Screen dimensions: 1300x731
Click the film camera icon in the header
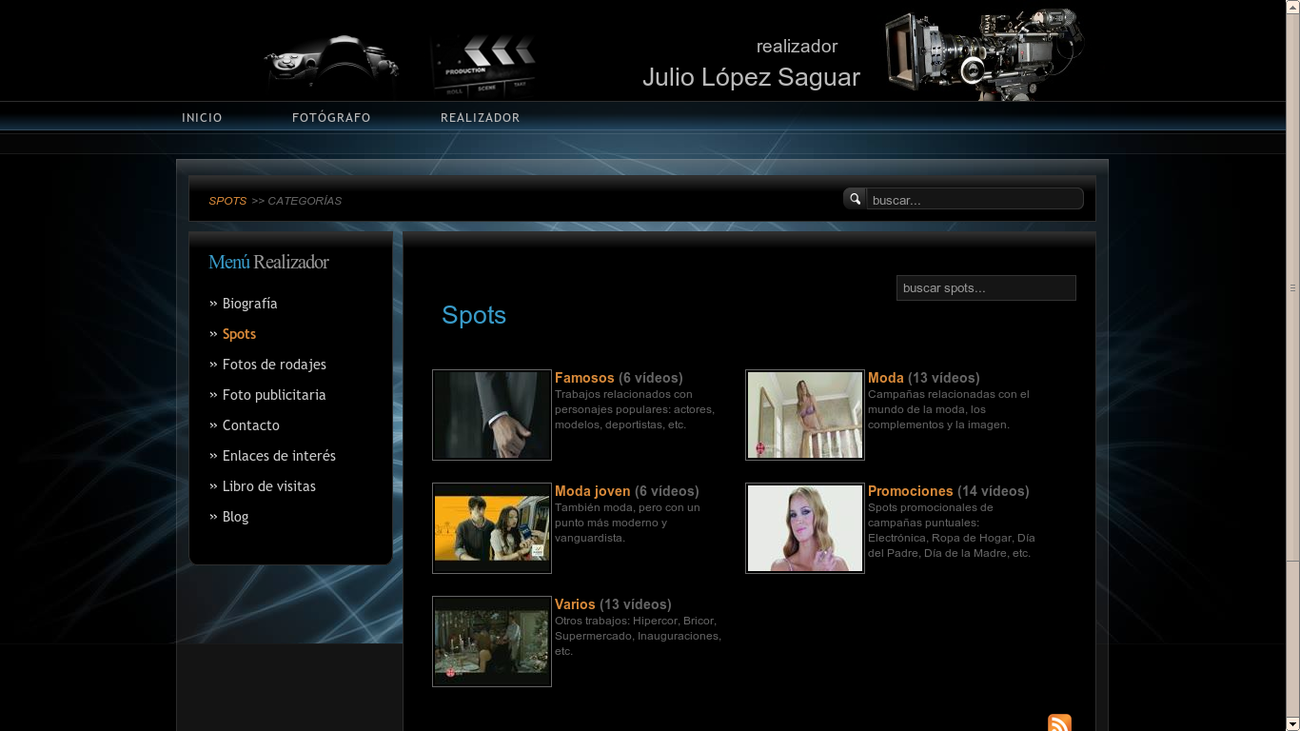(x=980, y=55)
